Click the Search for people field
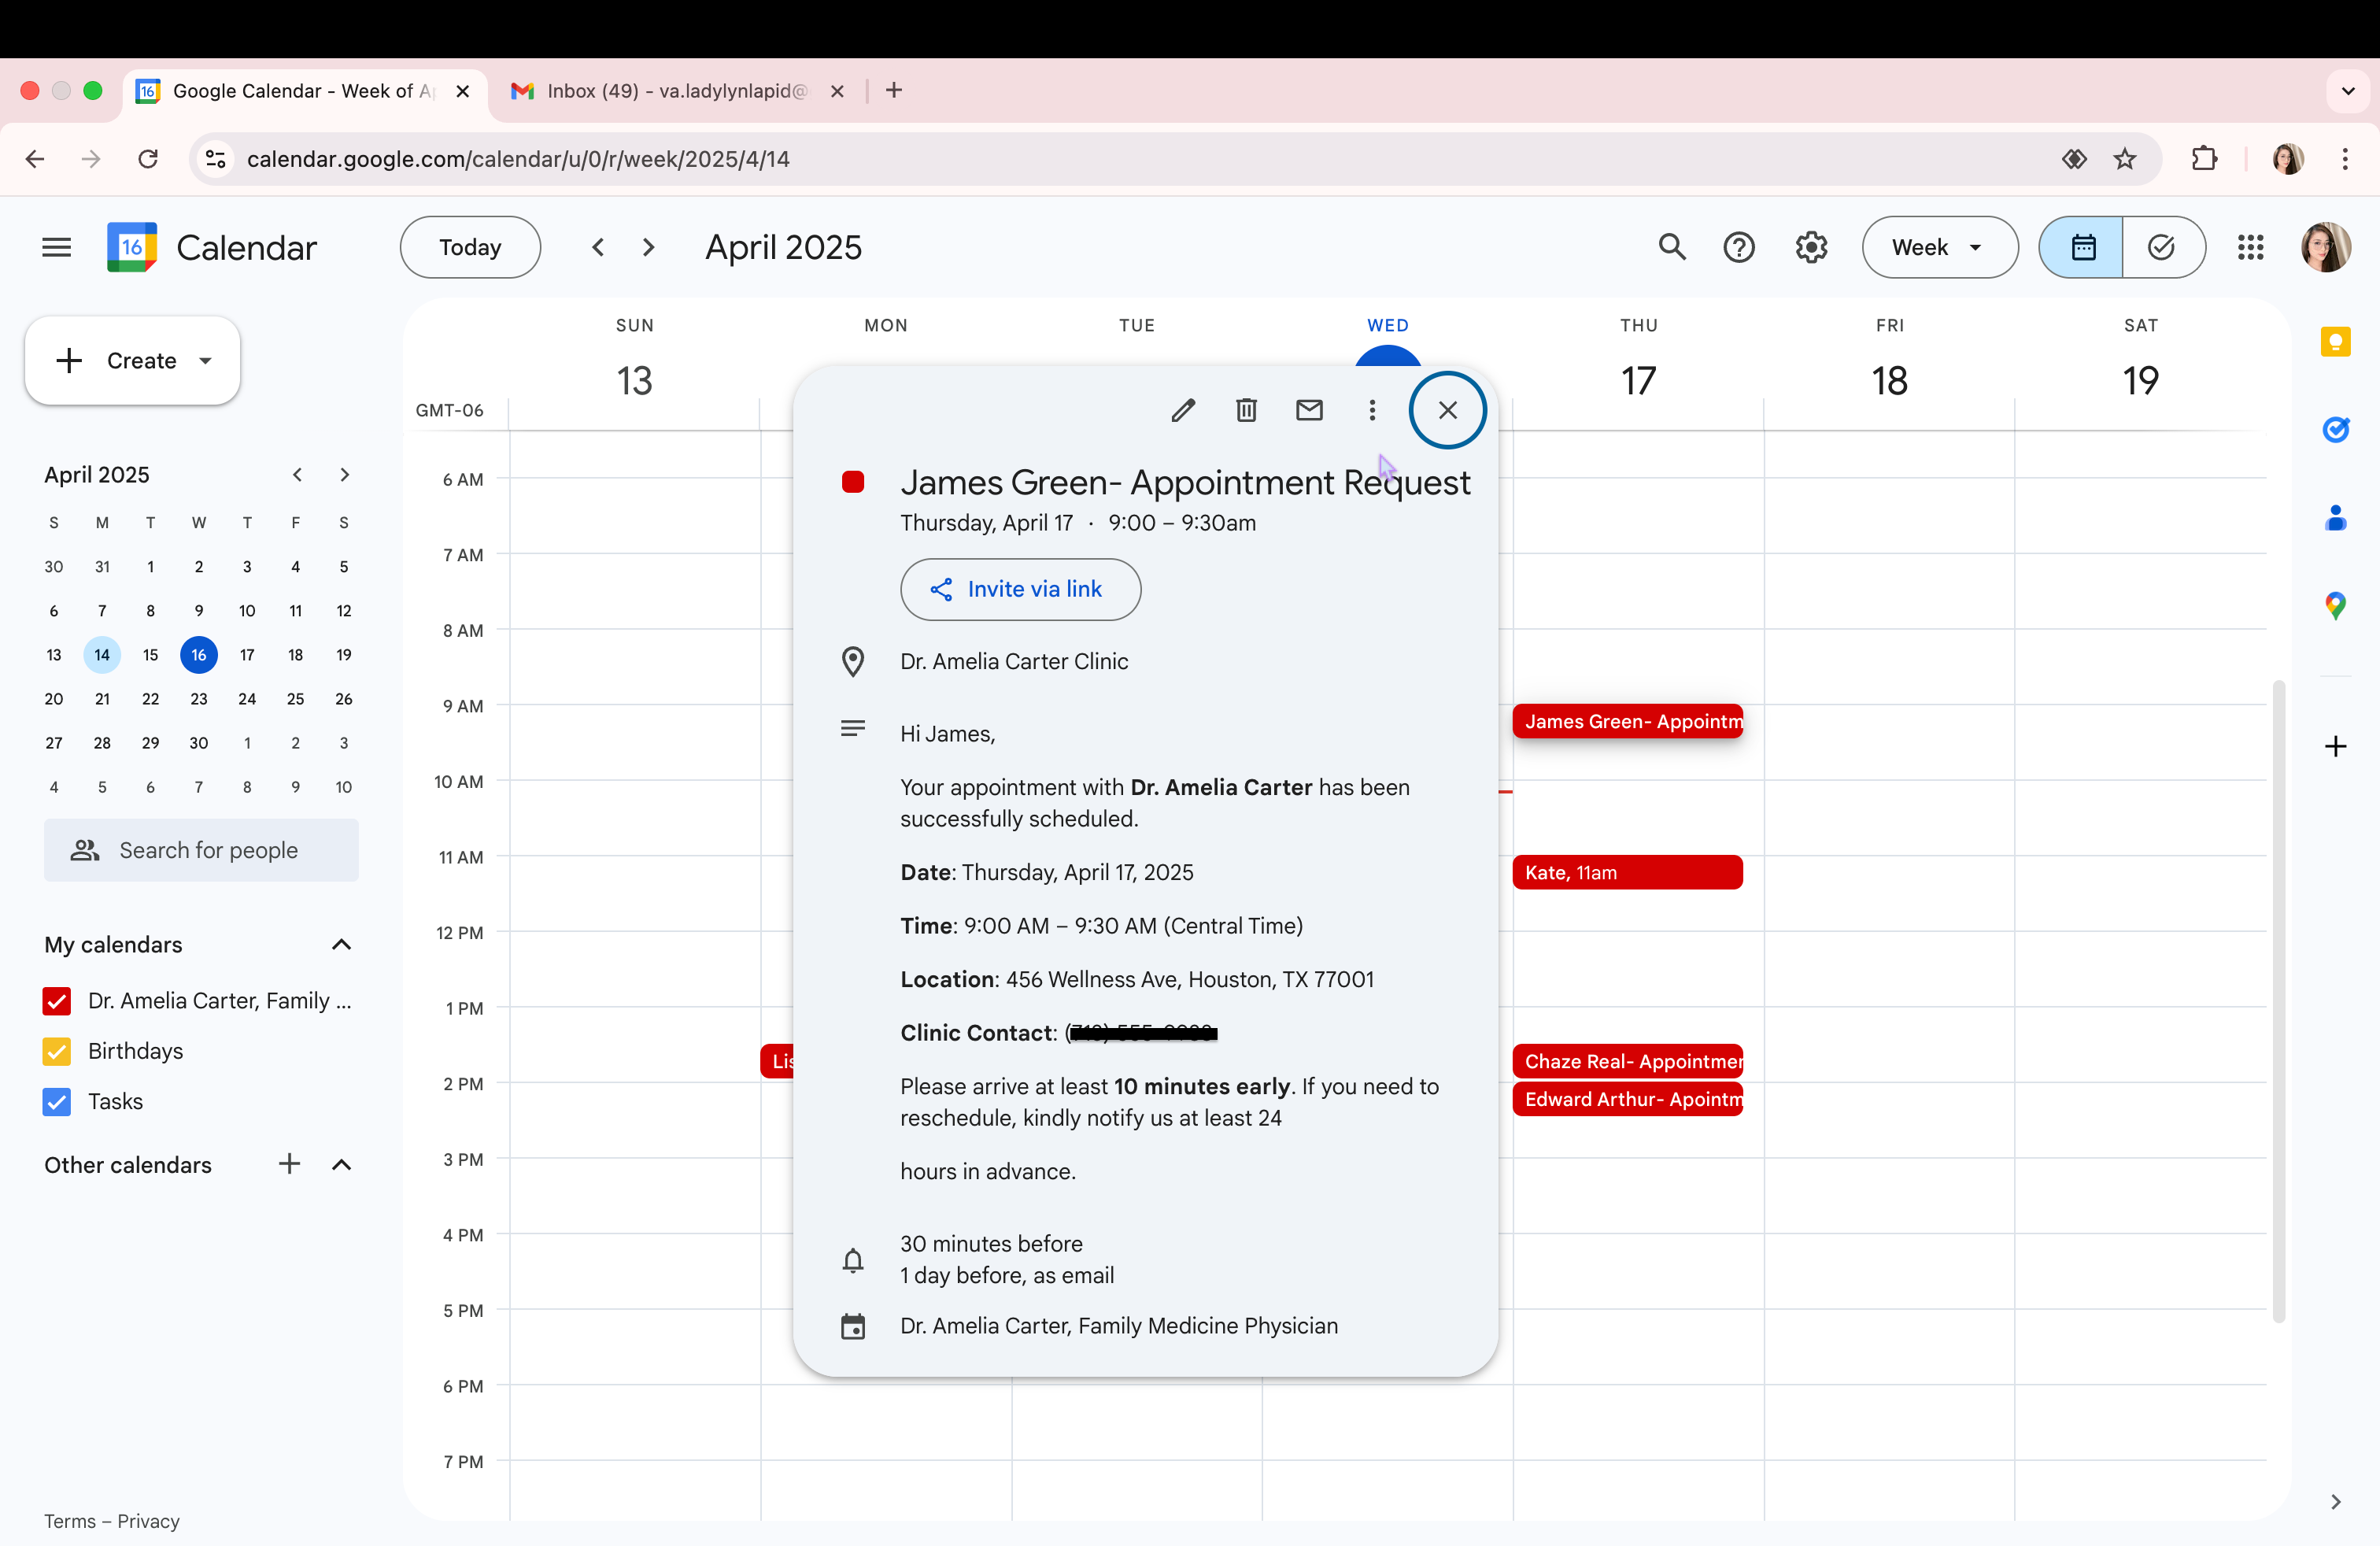 [201, 850]
